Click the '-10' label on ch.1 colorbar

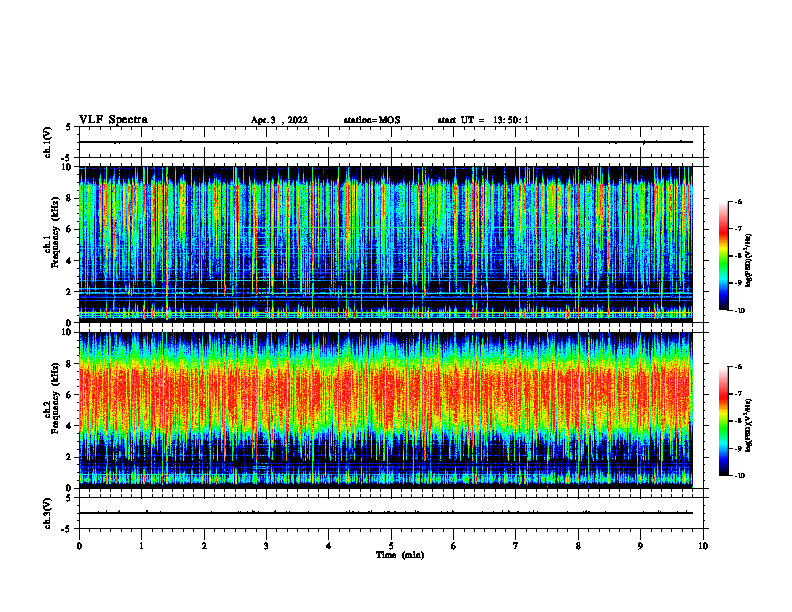(740, 311)
